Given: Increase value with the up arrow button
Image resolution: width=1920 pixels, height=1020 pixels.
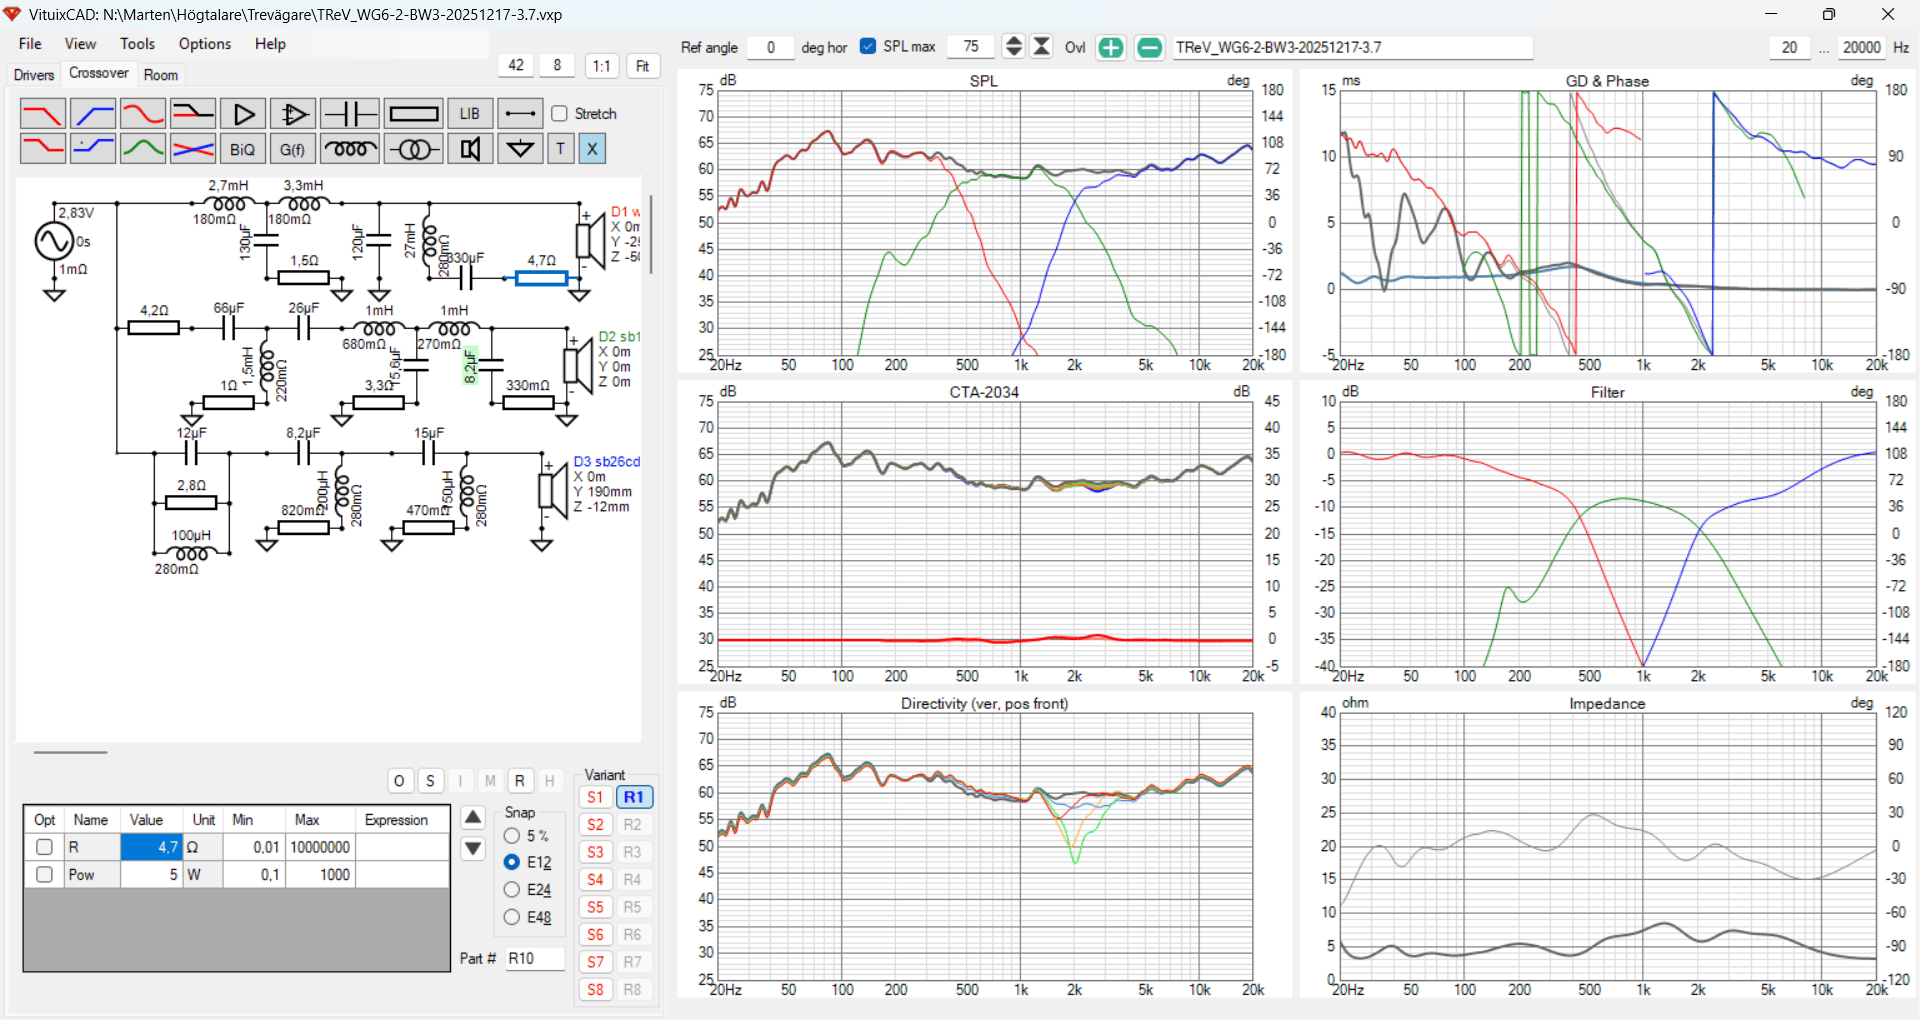Looking at the screenshot, I should [x=473, y=817].
